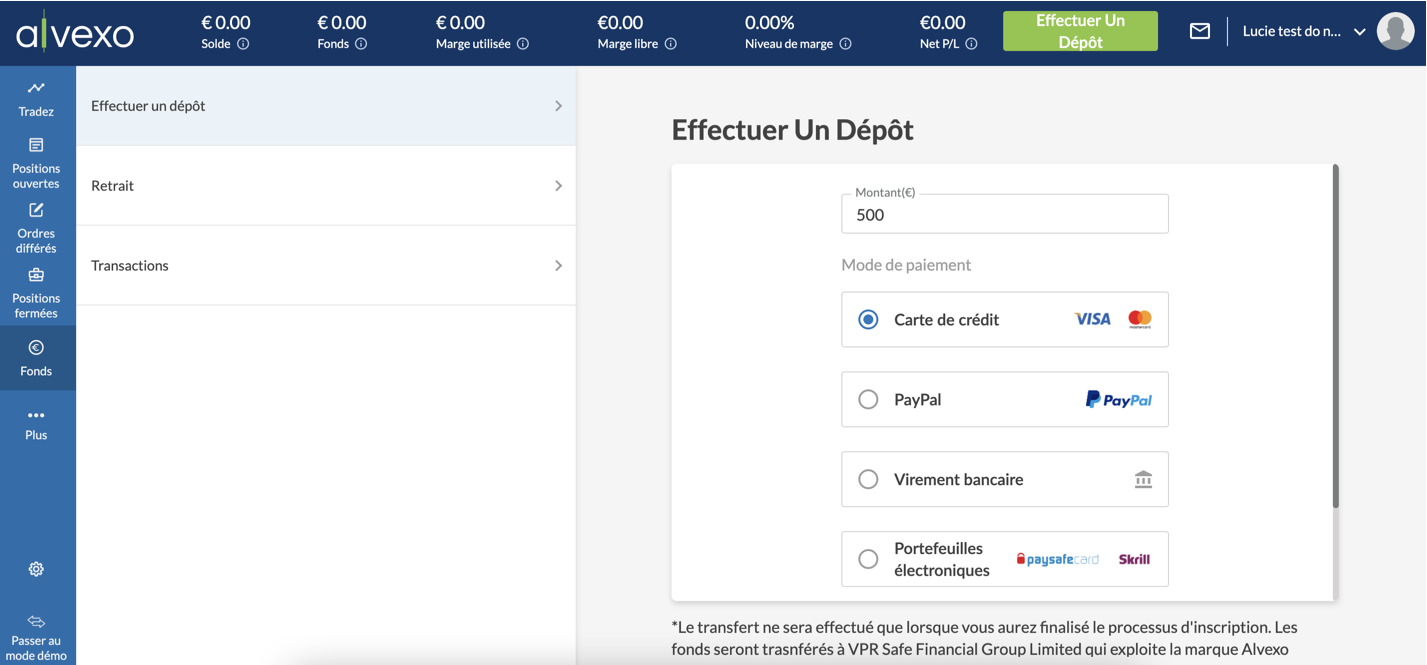Open Positions fermées briefcase icon
Image resolution: width=1427 pixels, height=665 pixels.
click(36, 276)
